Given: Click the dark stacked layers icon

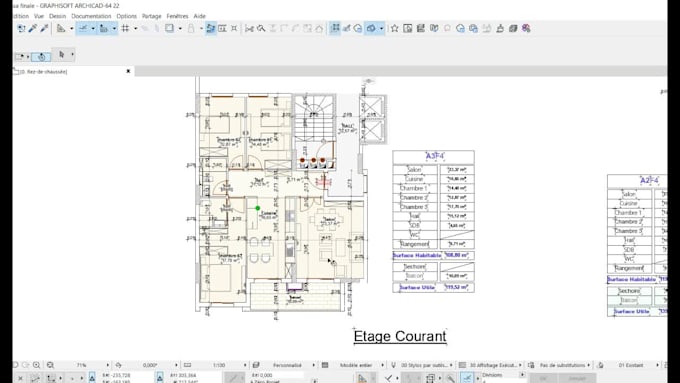Looking at the screenshot, I should (513, 29).
